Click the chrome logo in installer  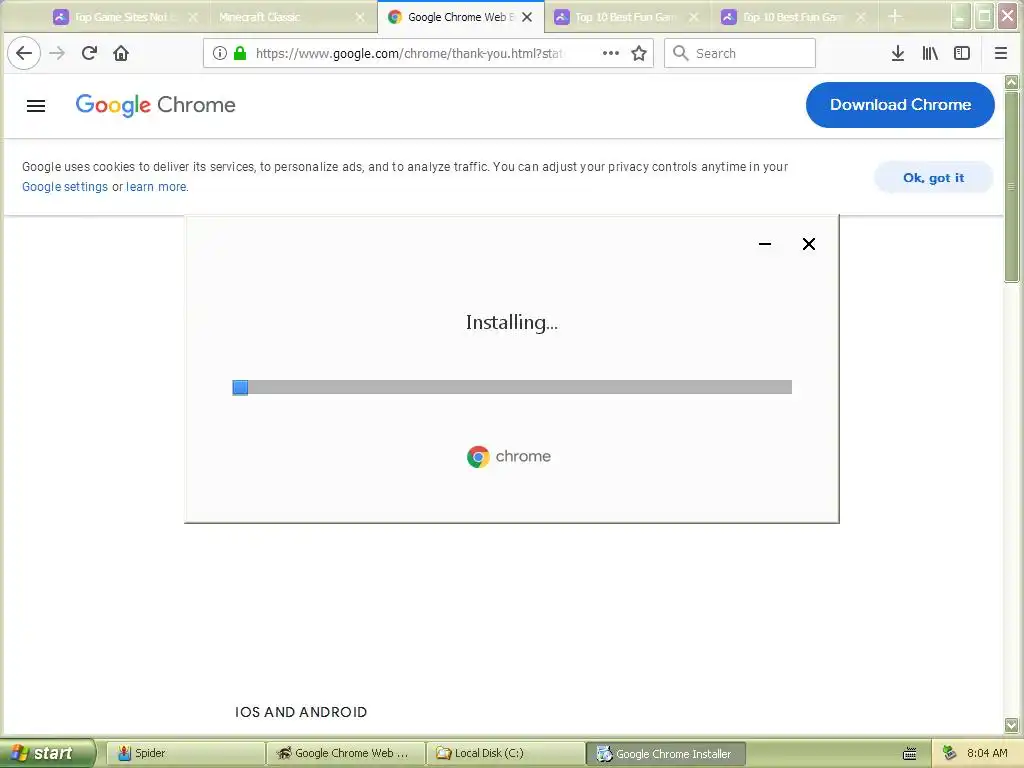[509, 456]
